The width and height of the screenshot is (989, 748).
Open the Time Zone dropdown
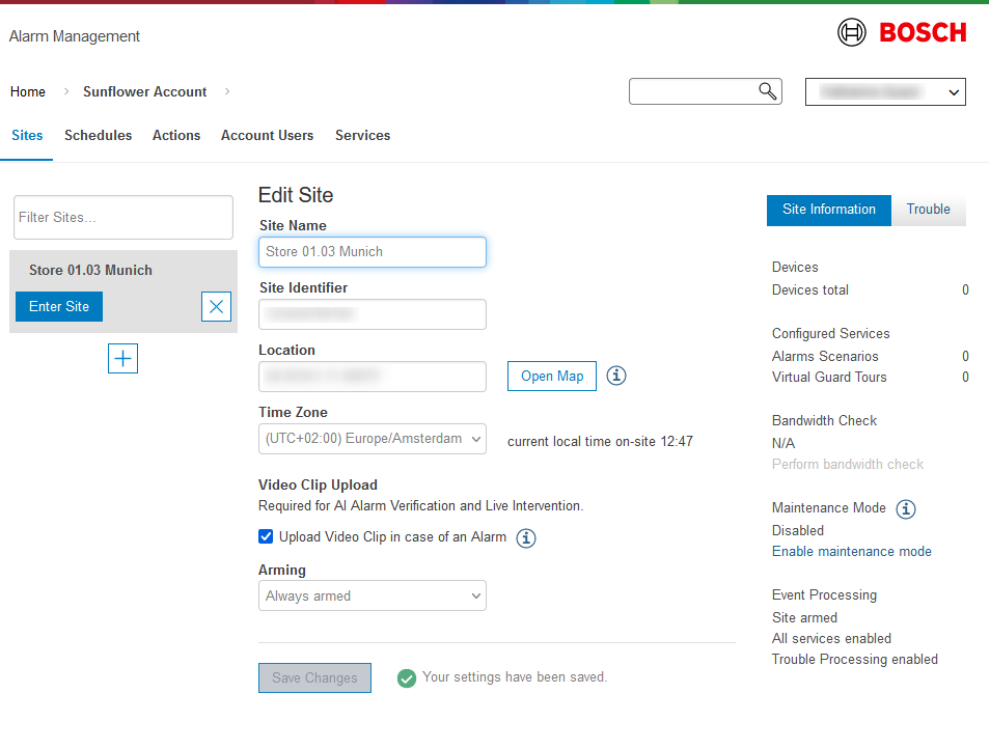[x=372, y=439]
